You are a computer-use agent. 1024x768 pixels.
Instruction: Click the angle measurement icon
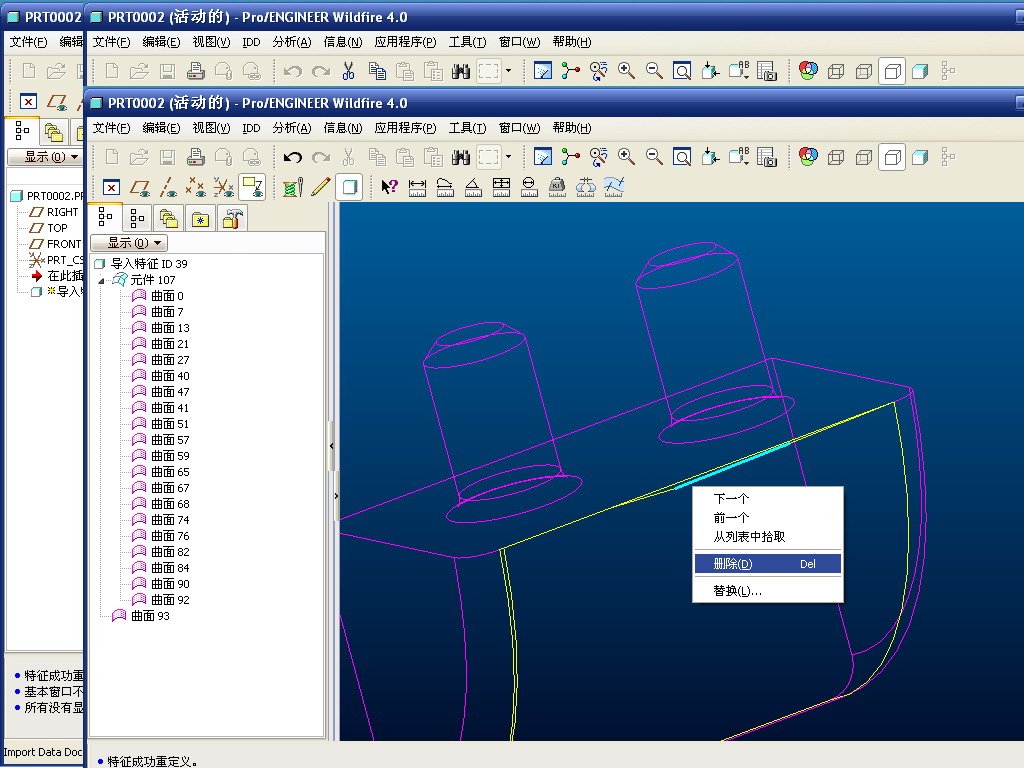(474, 186)
